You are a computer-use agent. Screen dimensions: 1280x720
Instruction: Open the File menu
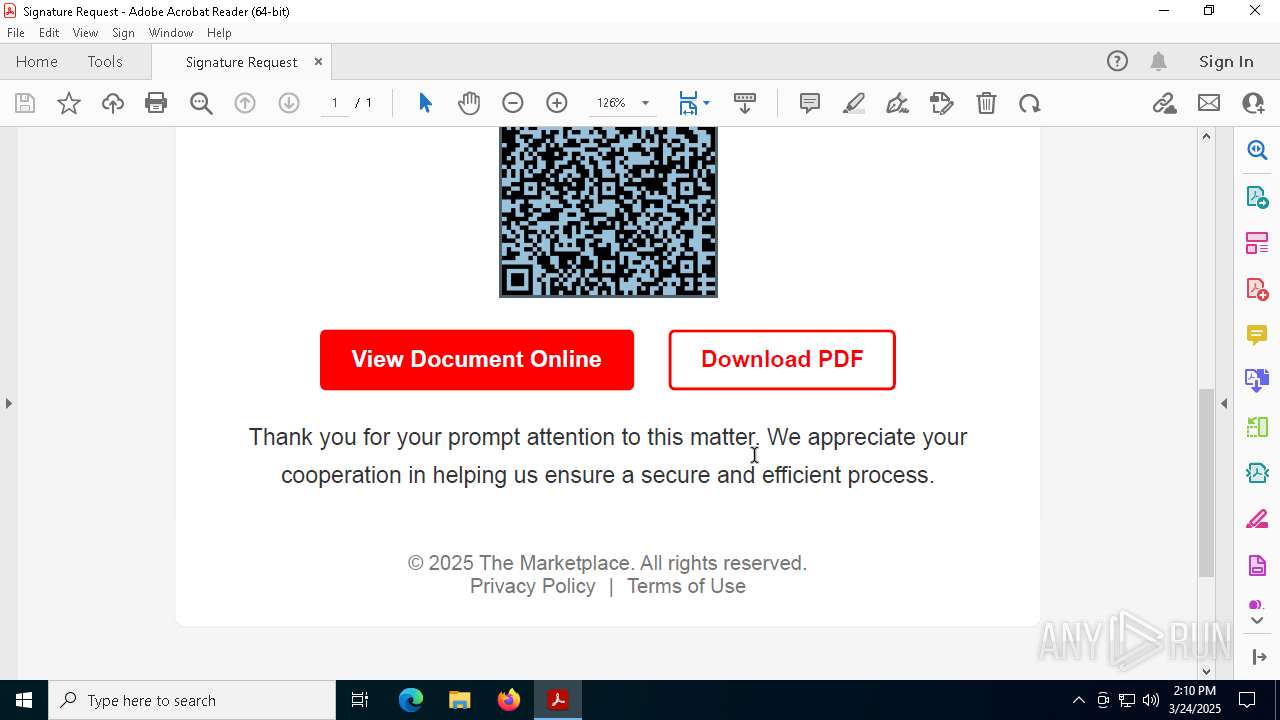point(16,33)
